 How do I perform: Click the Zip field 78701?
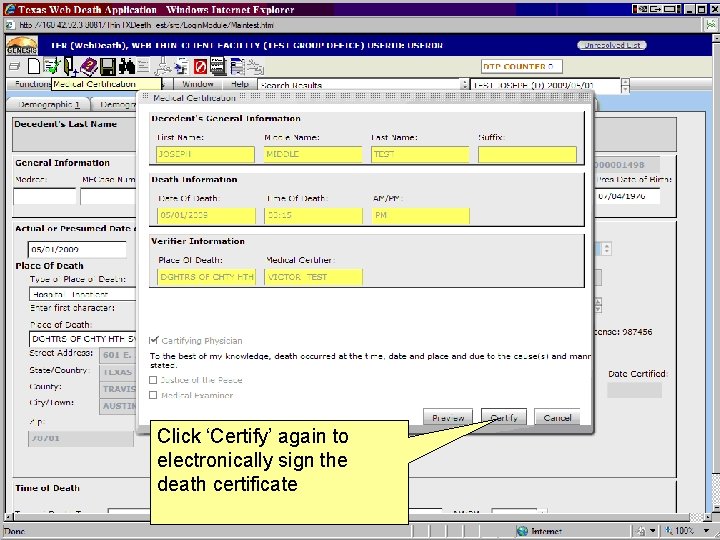[81, 438]
